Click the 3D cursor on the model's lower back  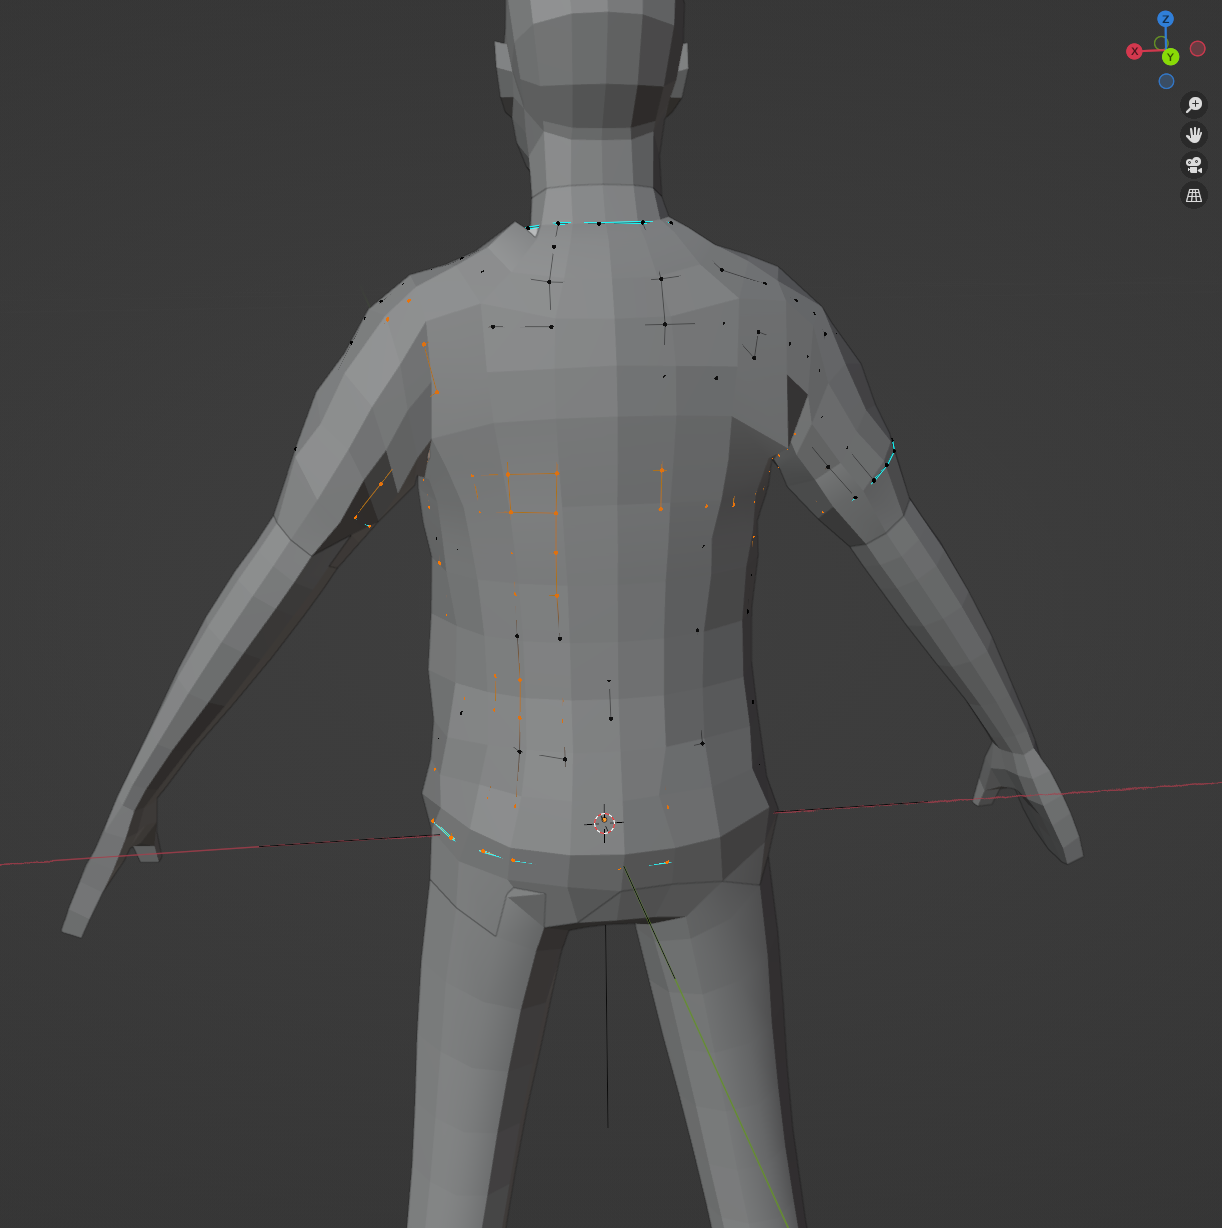pyautogui.click(x=604, y=823)
